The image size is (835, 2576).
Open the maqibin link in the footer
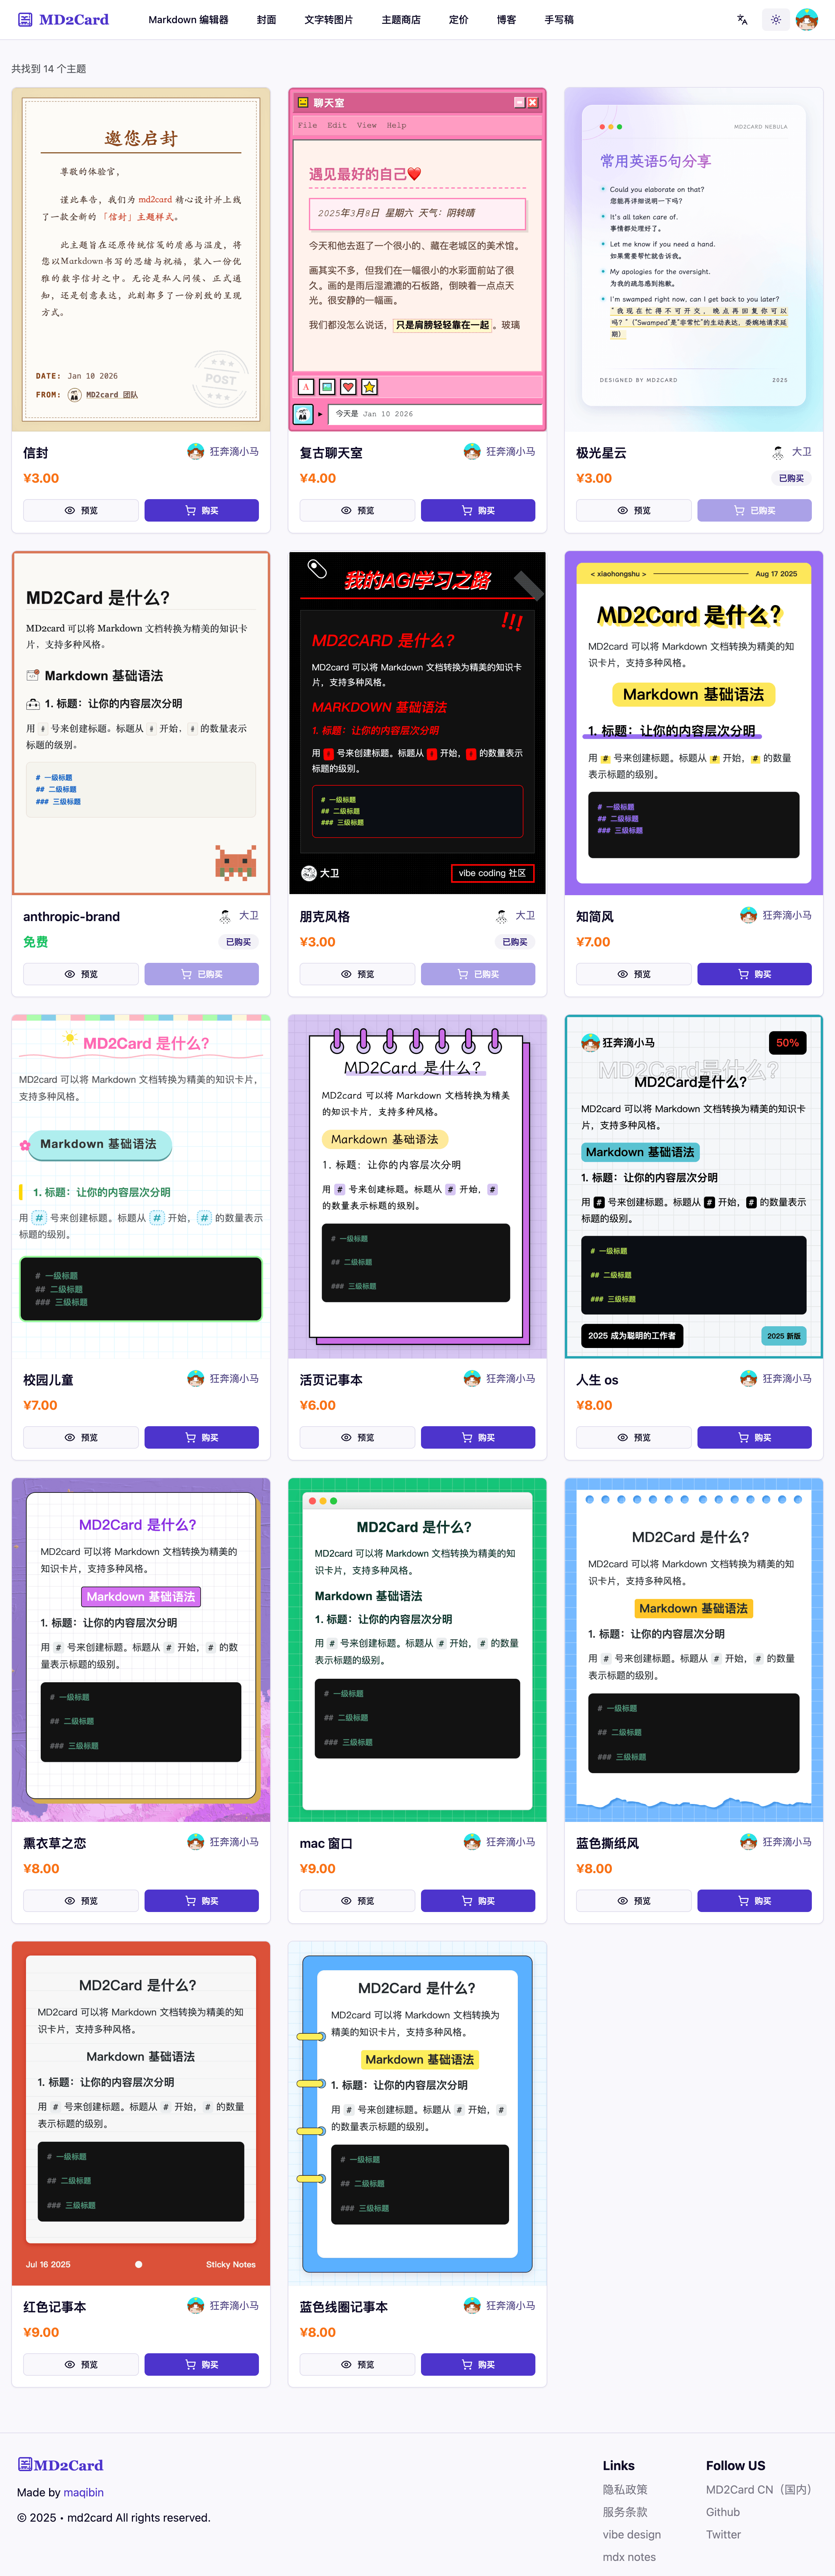pyautogui.click(x=84, y=2492)
